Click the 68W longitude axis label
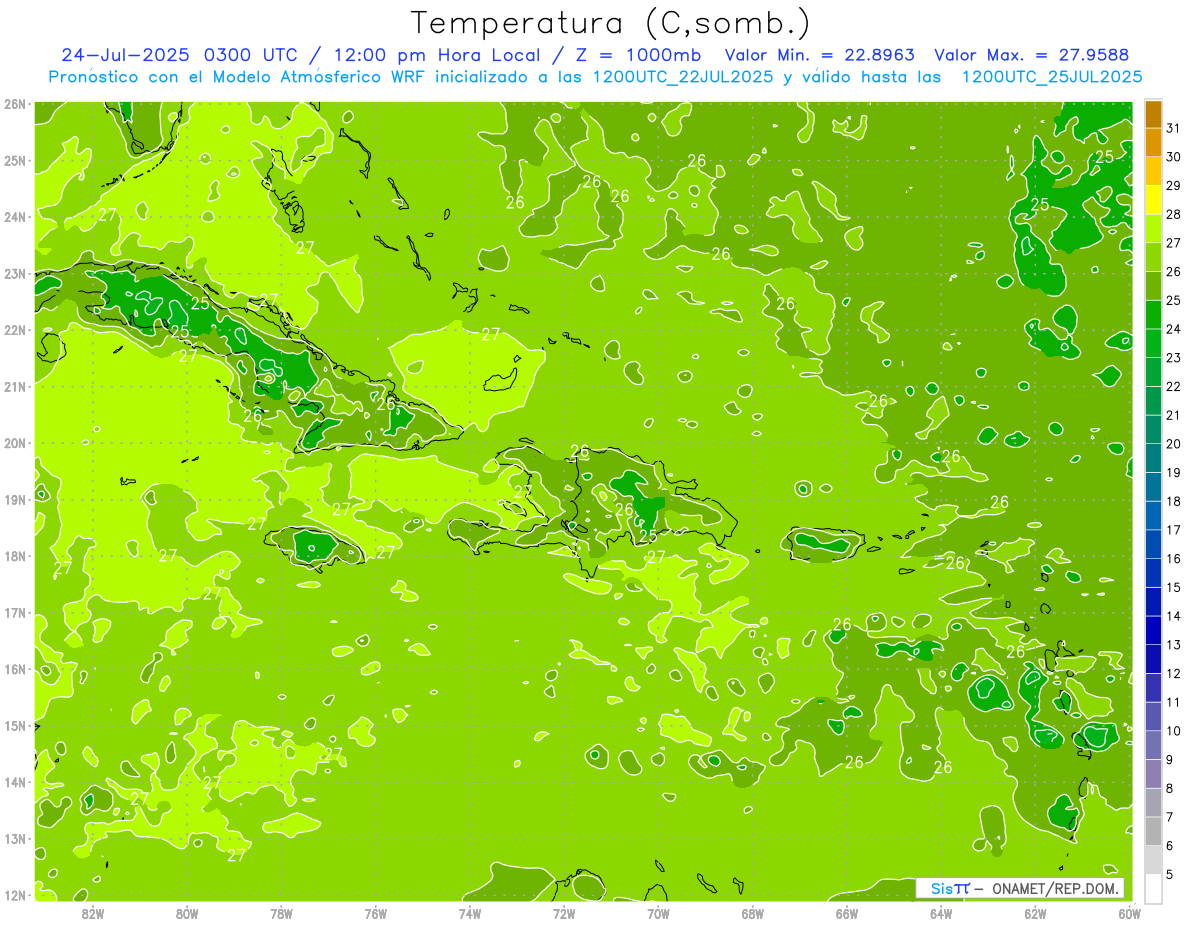 (x=753, y=913)
